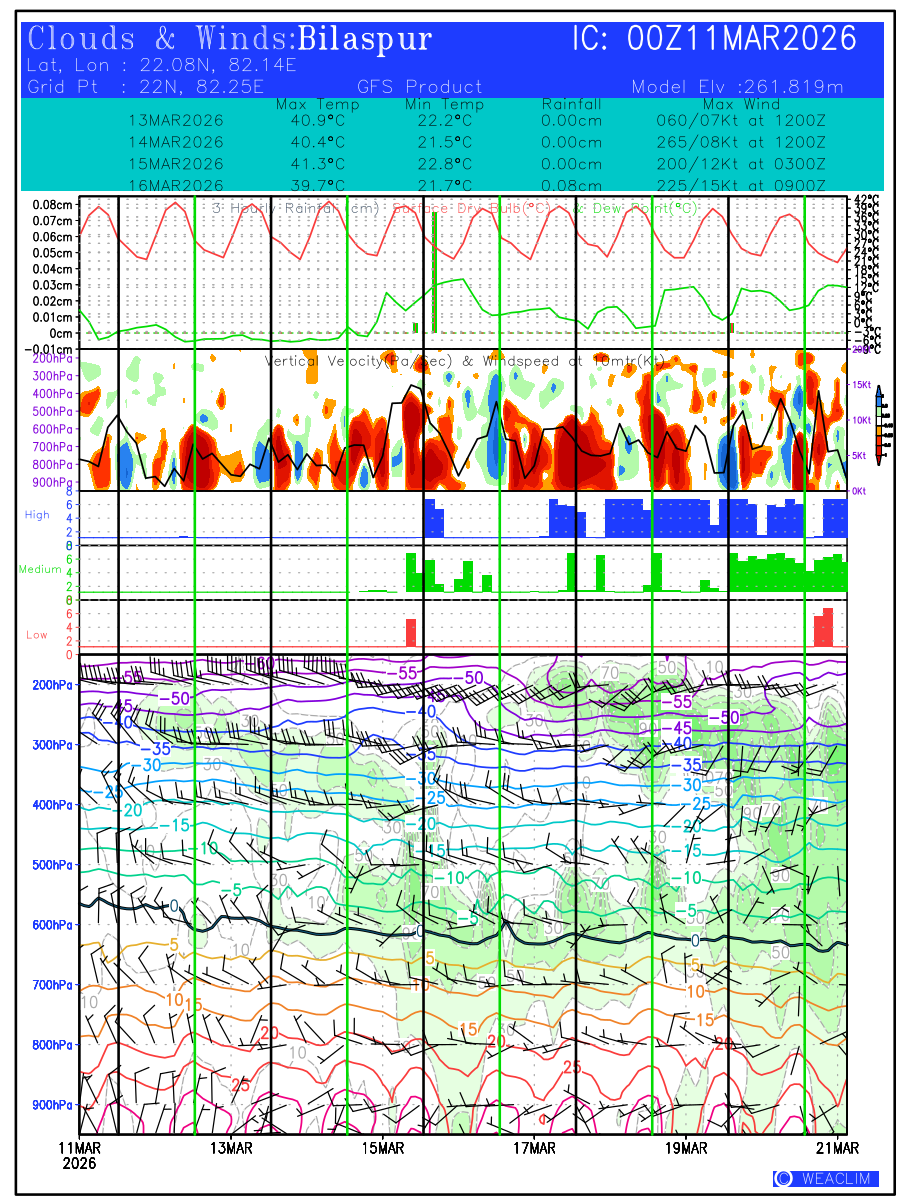
Task: Select the Min Temp column header
Action: point(444,104)
